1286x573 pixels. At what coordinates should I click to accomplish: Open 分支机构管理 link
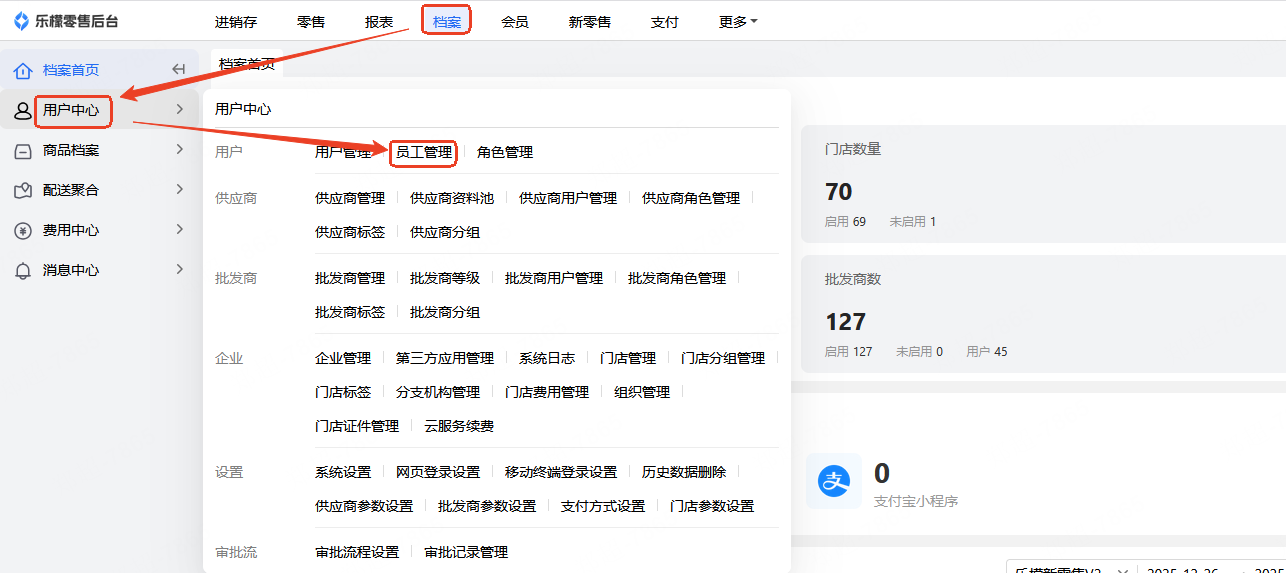[438, 392]
